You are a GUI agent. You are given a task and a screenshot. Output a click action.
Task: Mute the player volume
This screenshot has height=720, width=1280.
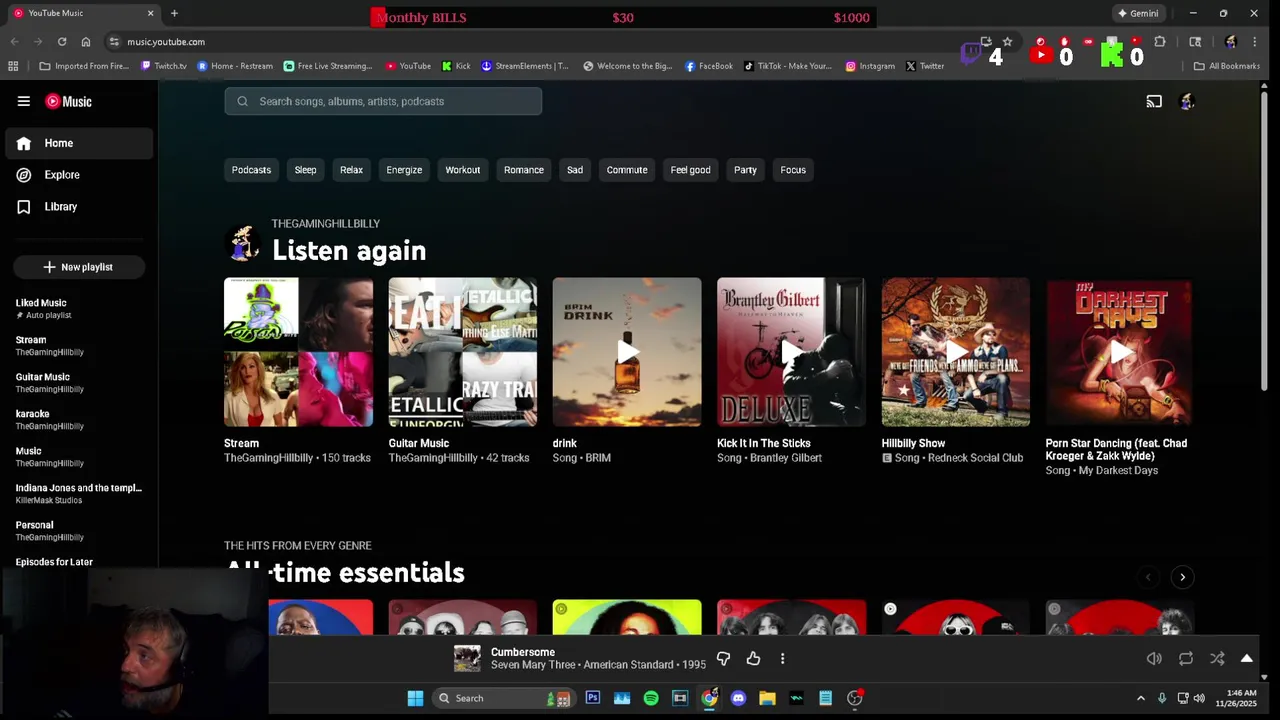click(x=1154, y=659)
